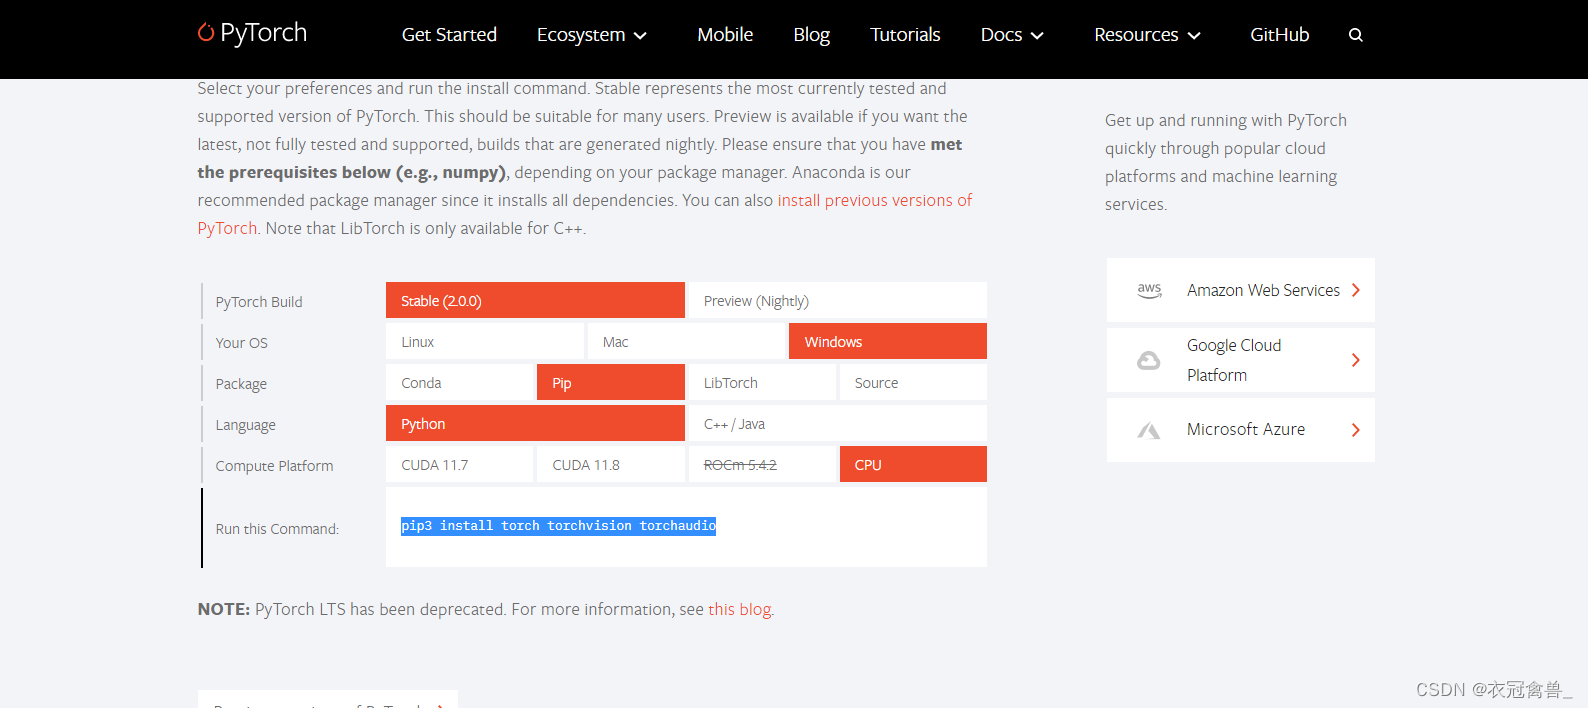Open Mobile page in navigation

tap(725, 35)
